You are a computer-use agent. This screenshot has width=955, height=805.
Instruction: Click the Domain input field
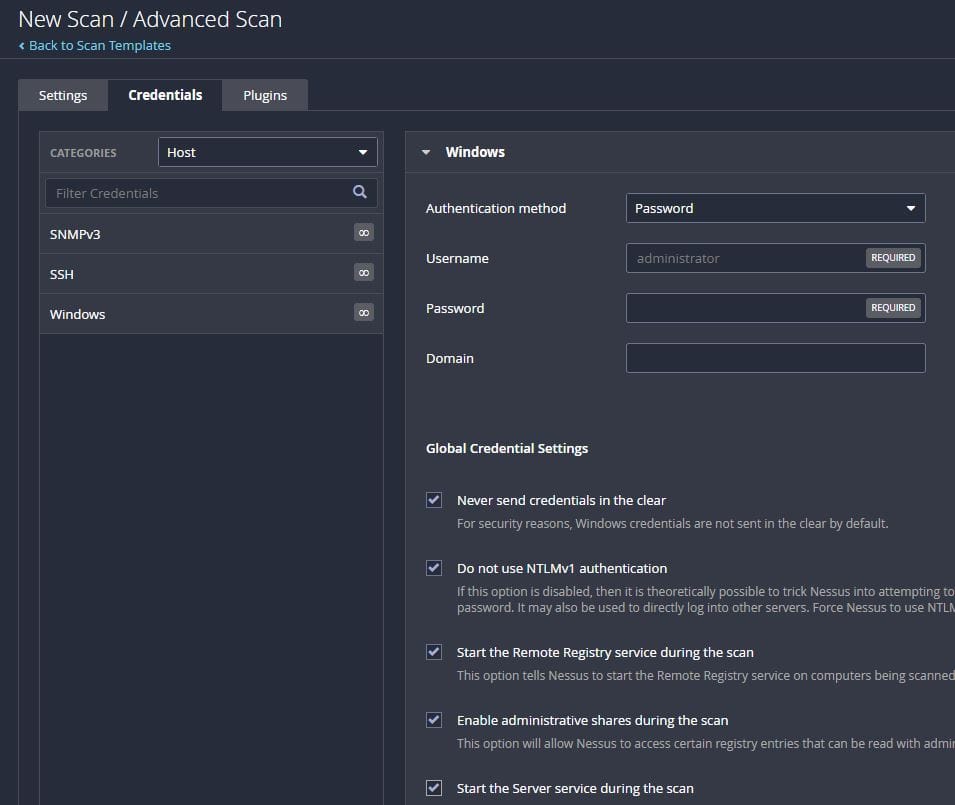tap(775, 358)
